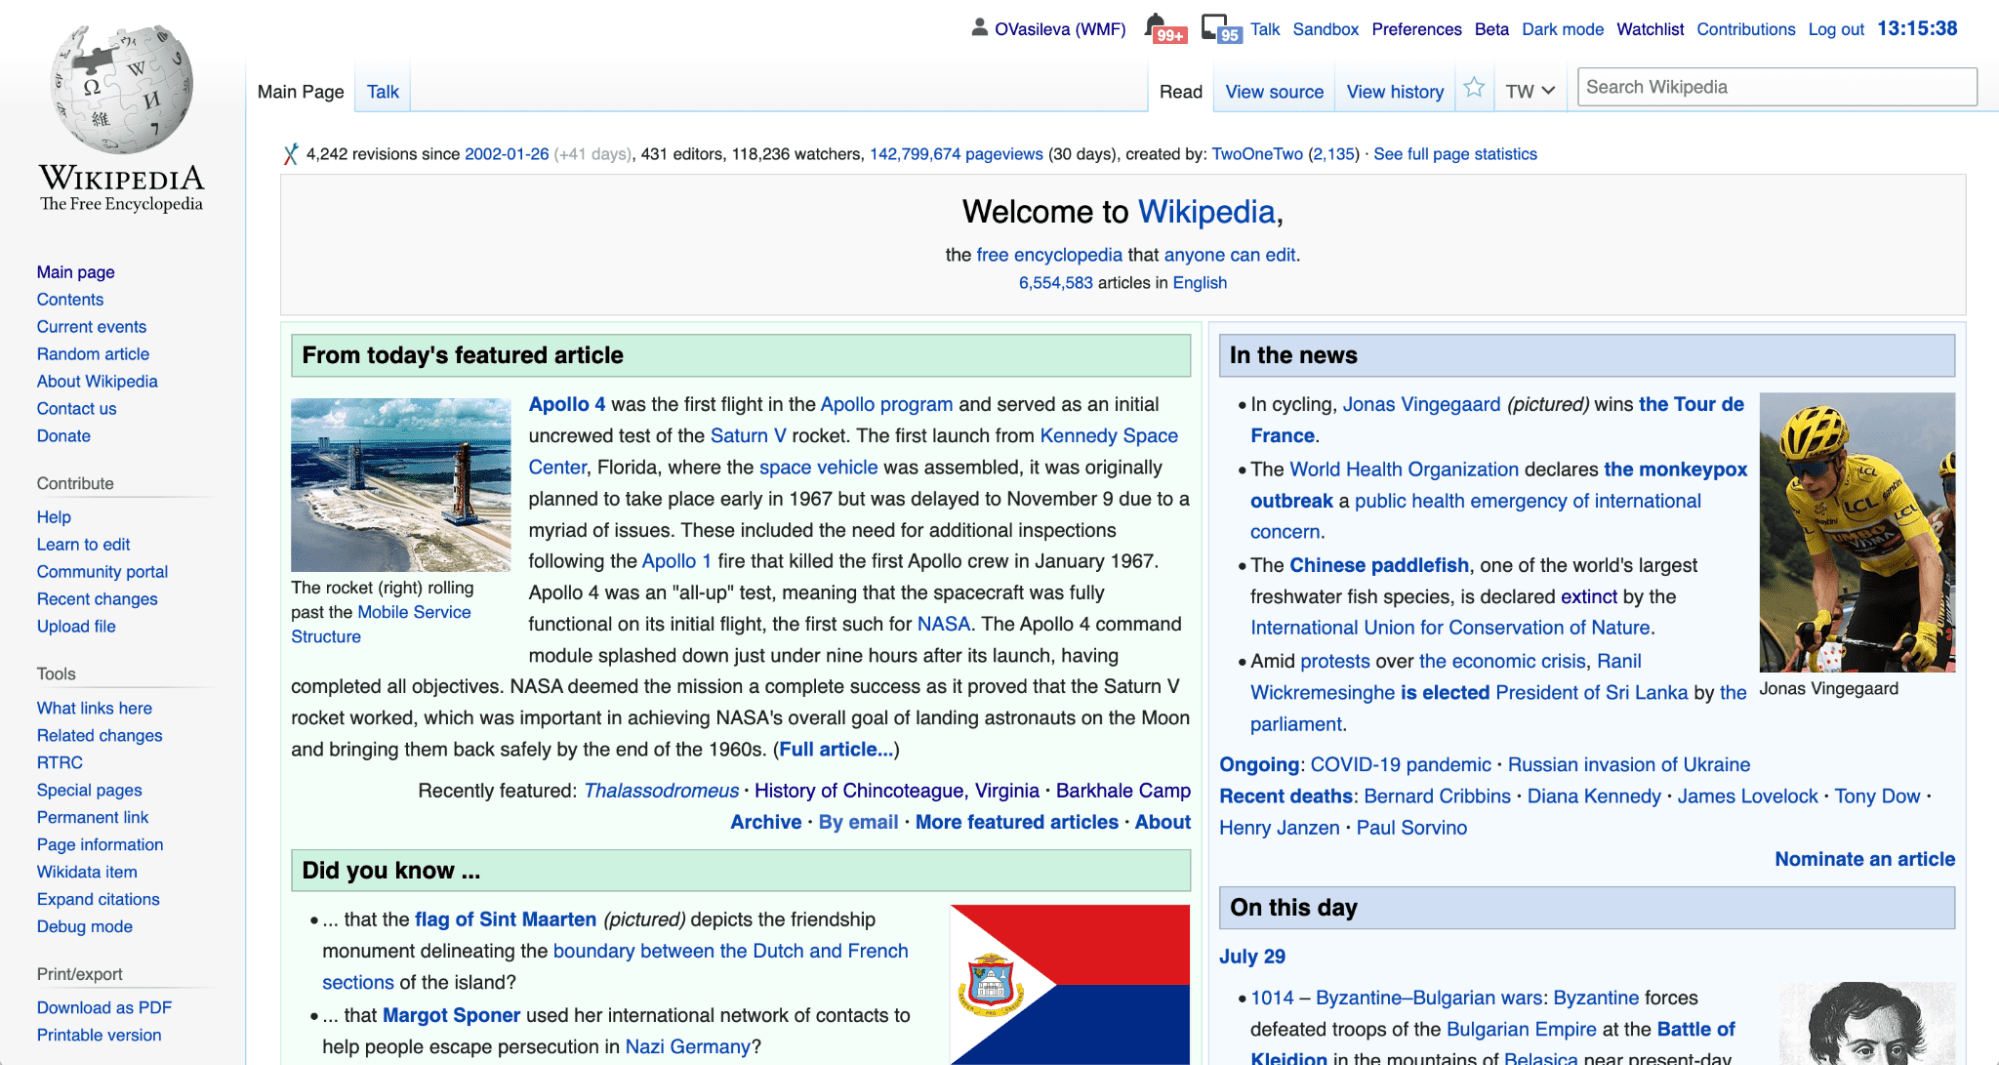This screenshot has width=1999, height=1065.
Task: Expand the TW Twinkle dropdown menu
Action: [x=1530, y=91]
